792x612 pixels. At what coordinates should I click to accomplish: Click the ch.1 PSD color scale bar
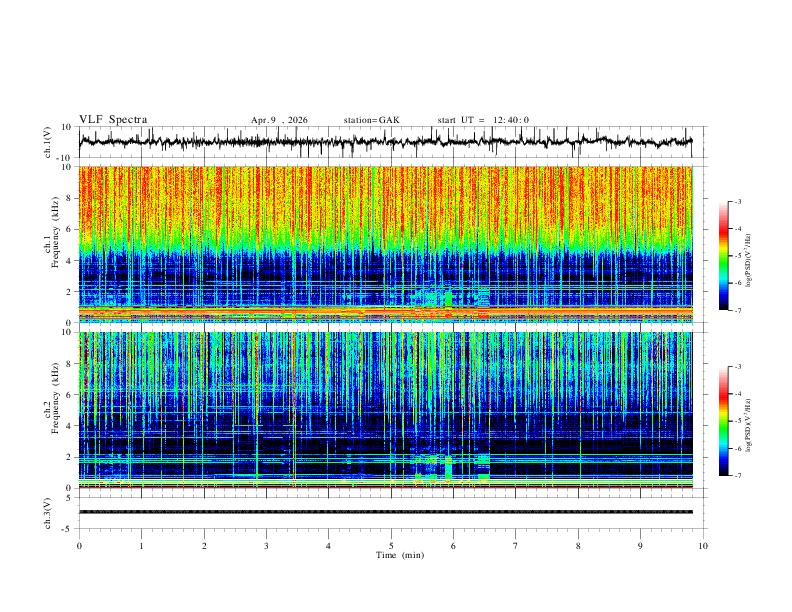coord(724,256)
